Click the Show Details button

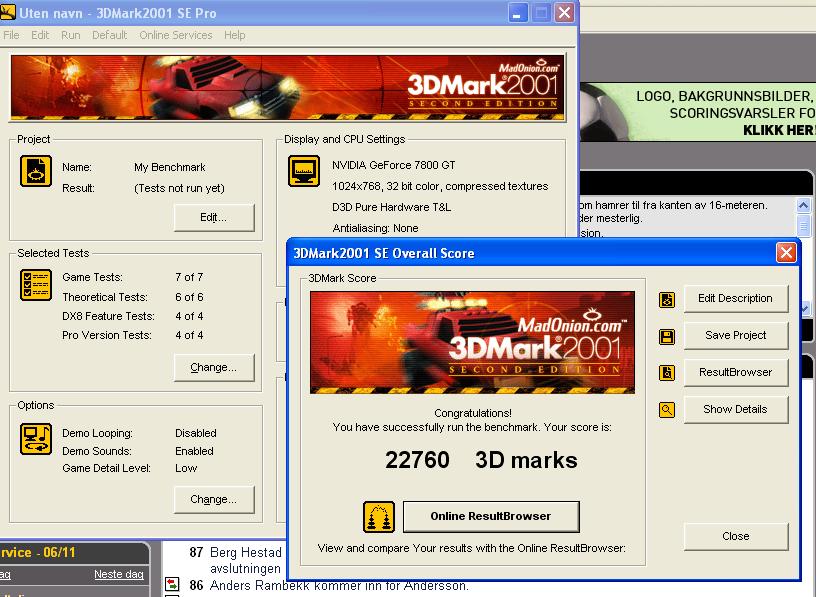[x=736, y=410]
